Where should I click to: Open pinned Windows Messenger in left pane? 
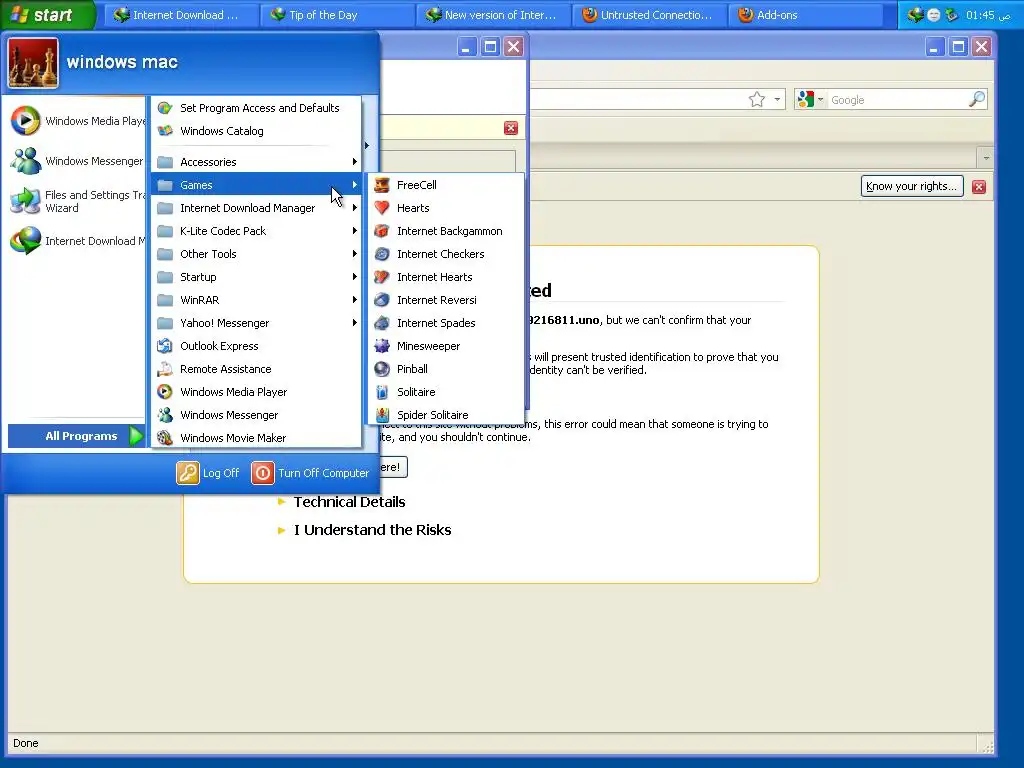pos(76,161)
